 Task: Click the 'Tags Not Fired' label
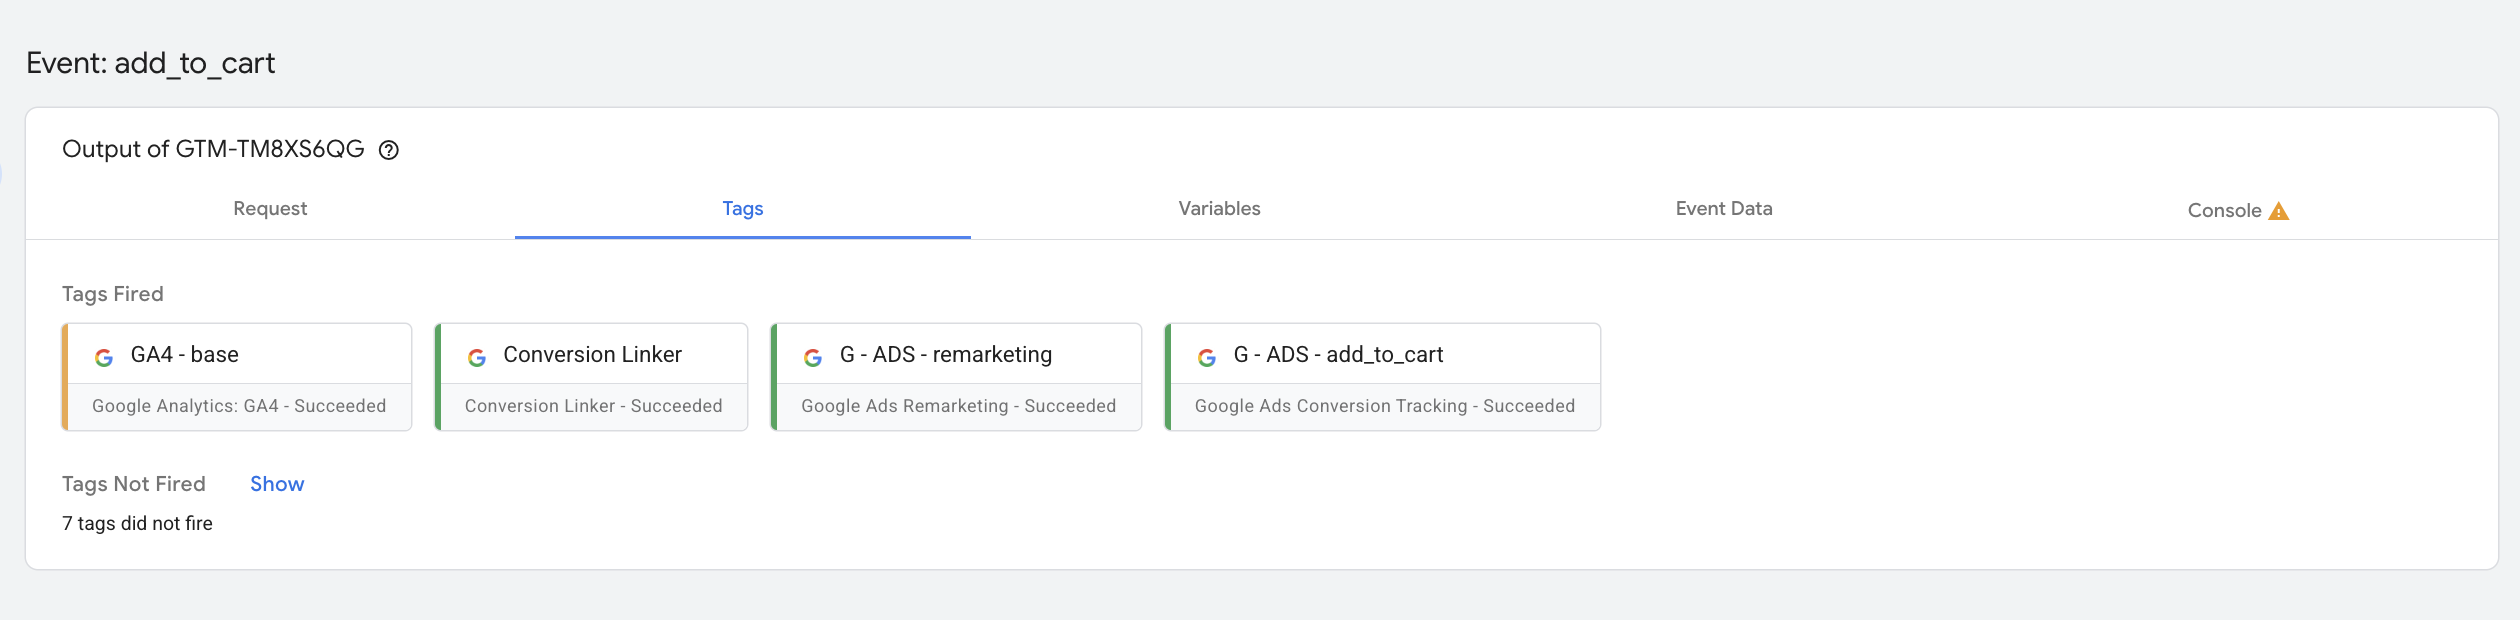(x=134, y=484)
